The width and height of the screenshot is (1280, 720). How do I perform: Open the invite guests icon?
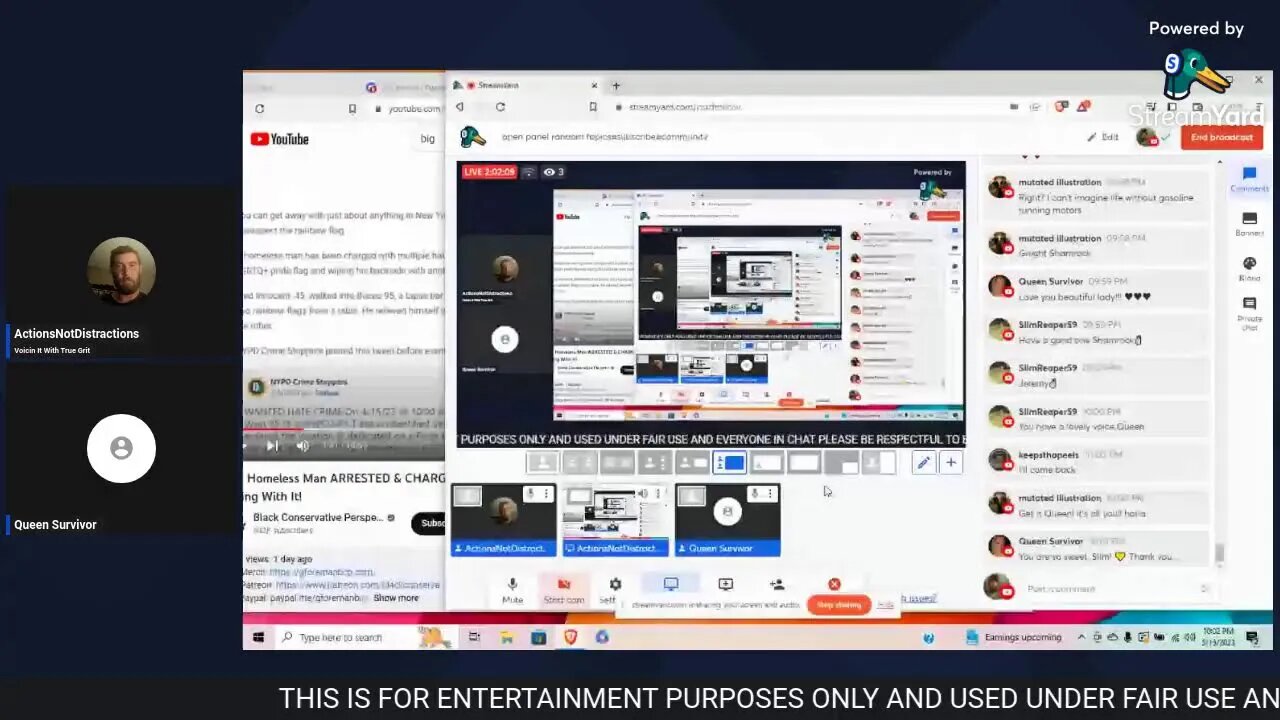[x=777, y=584]
